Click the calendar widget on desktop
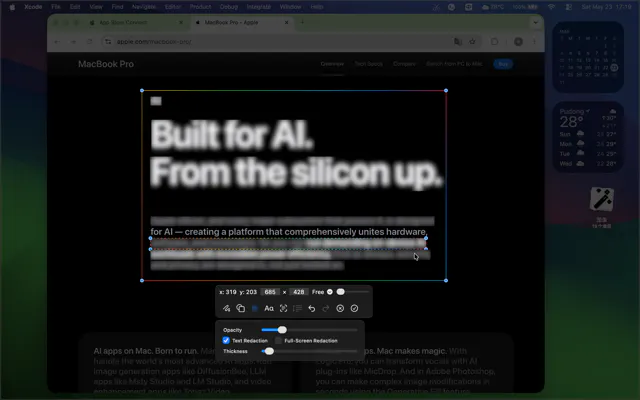The image size is (640, 400). (x=588, y=57)
